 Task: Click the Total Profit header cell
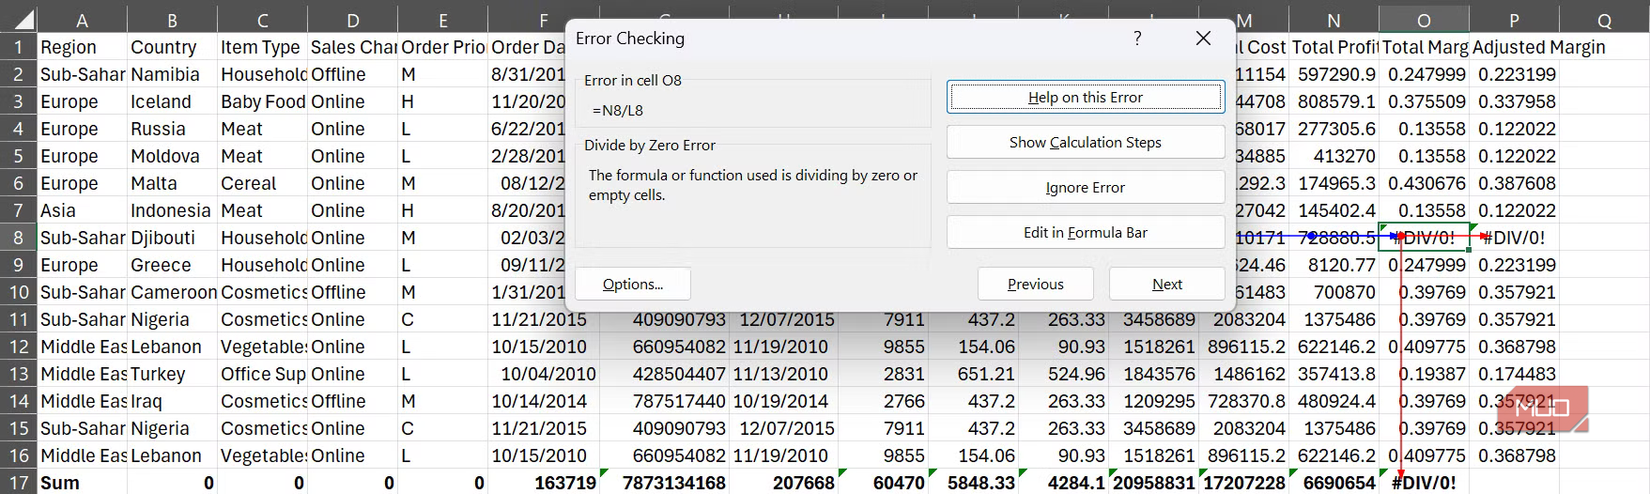1333,47
